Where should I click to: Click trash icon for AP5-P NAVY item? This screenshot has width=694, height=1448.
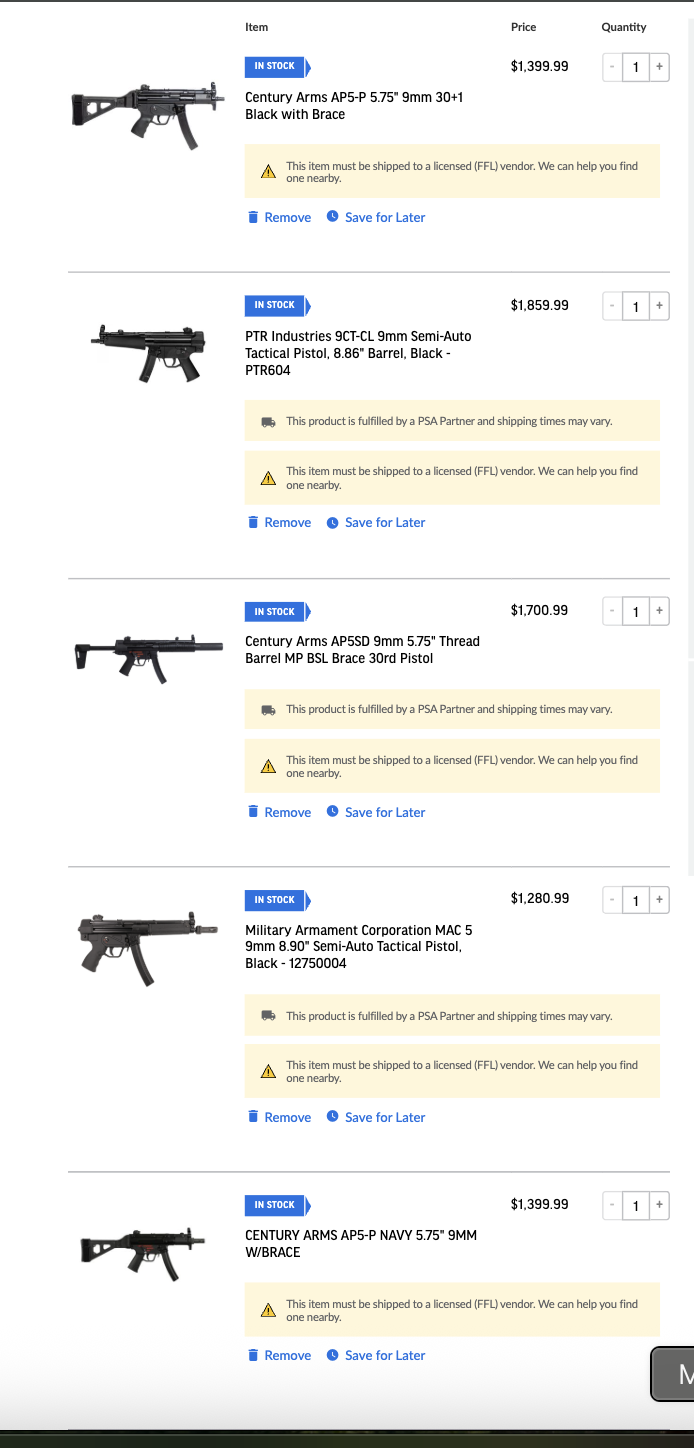(253, 1355)
